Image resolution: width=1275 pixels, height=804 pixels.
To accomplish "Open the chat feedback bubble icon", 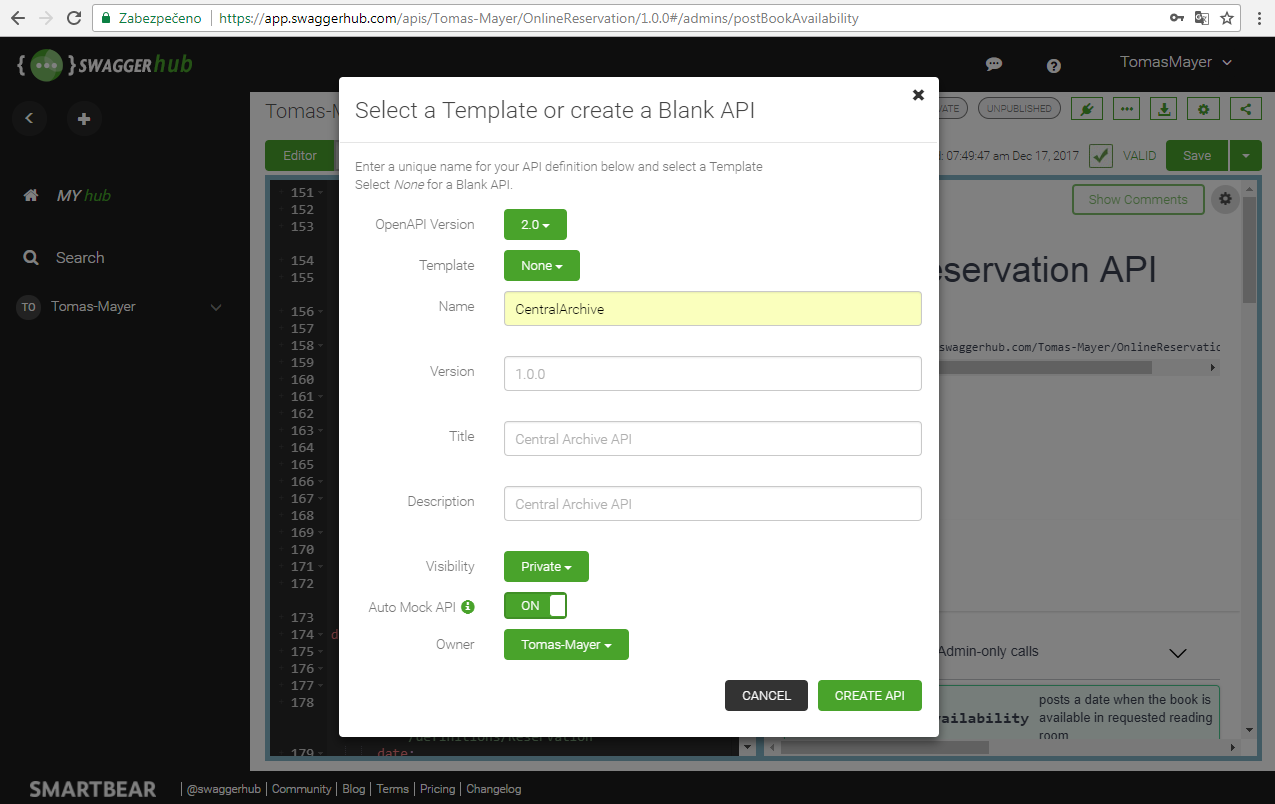I will tap(994, 64).
